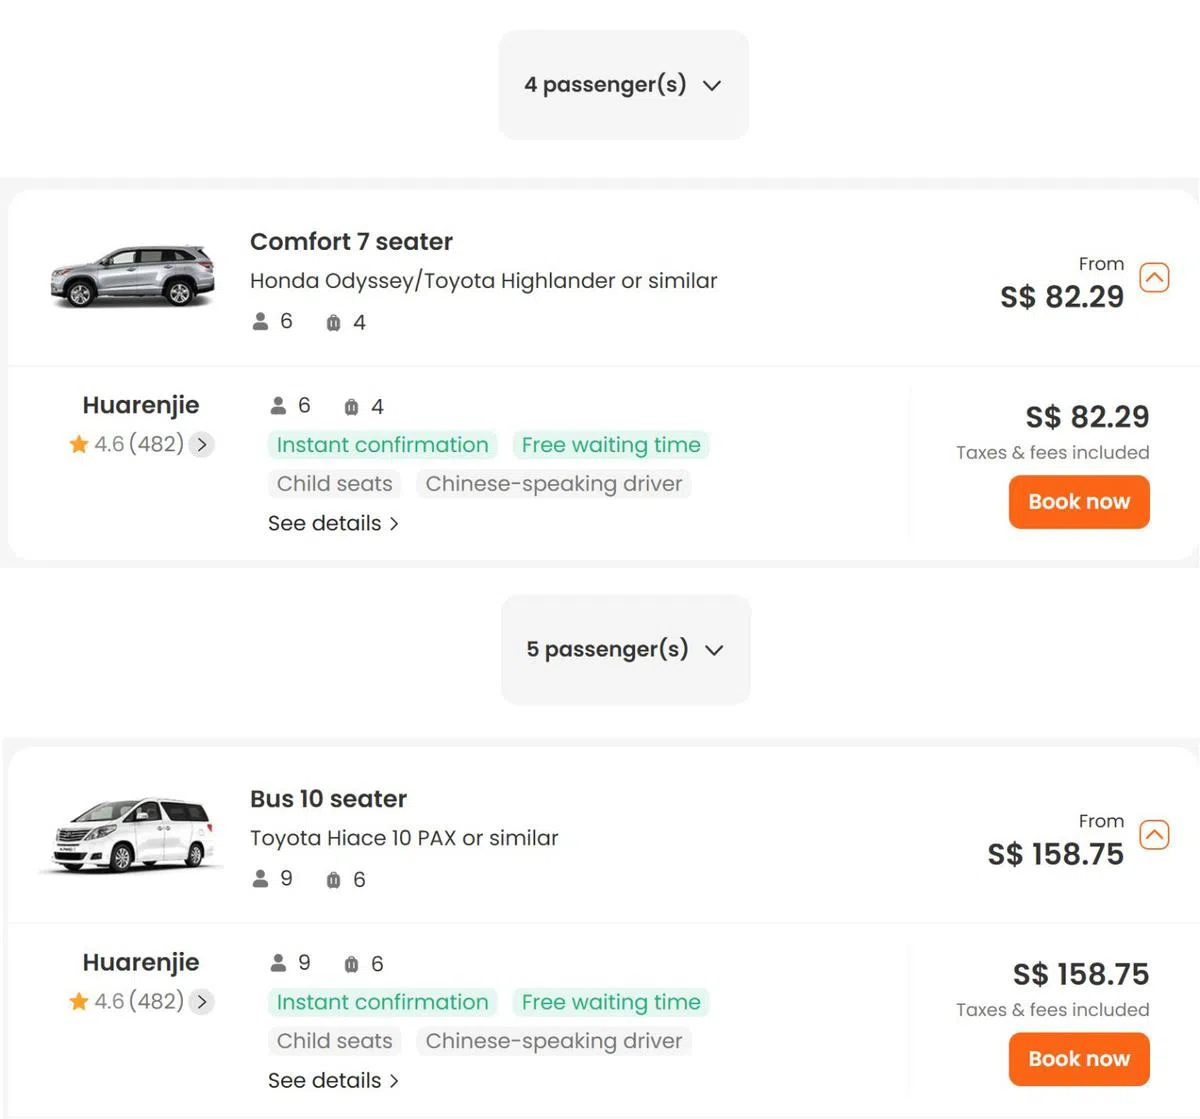Click passenger icon in Comfort 7 seater header

tap(261, 322)
